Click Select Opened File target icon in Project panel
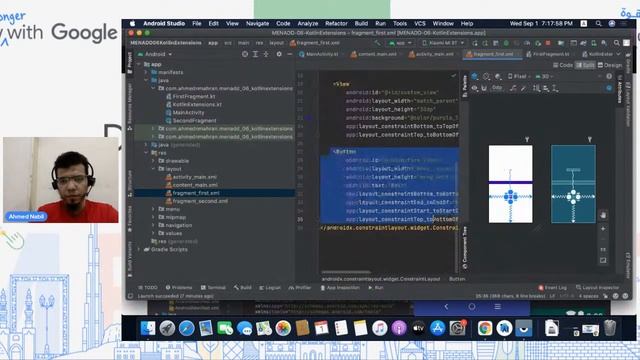The image size is (640, 360). (244, 54)
